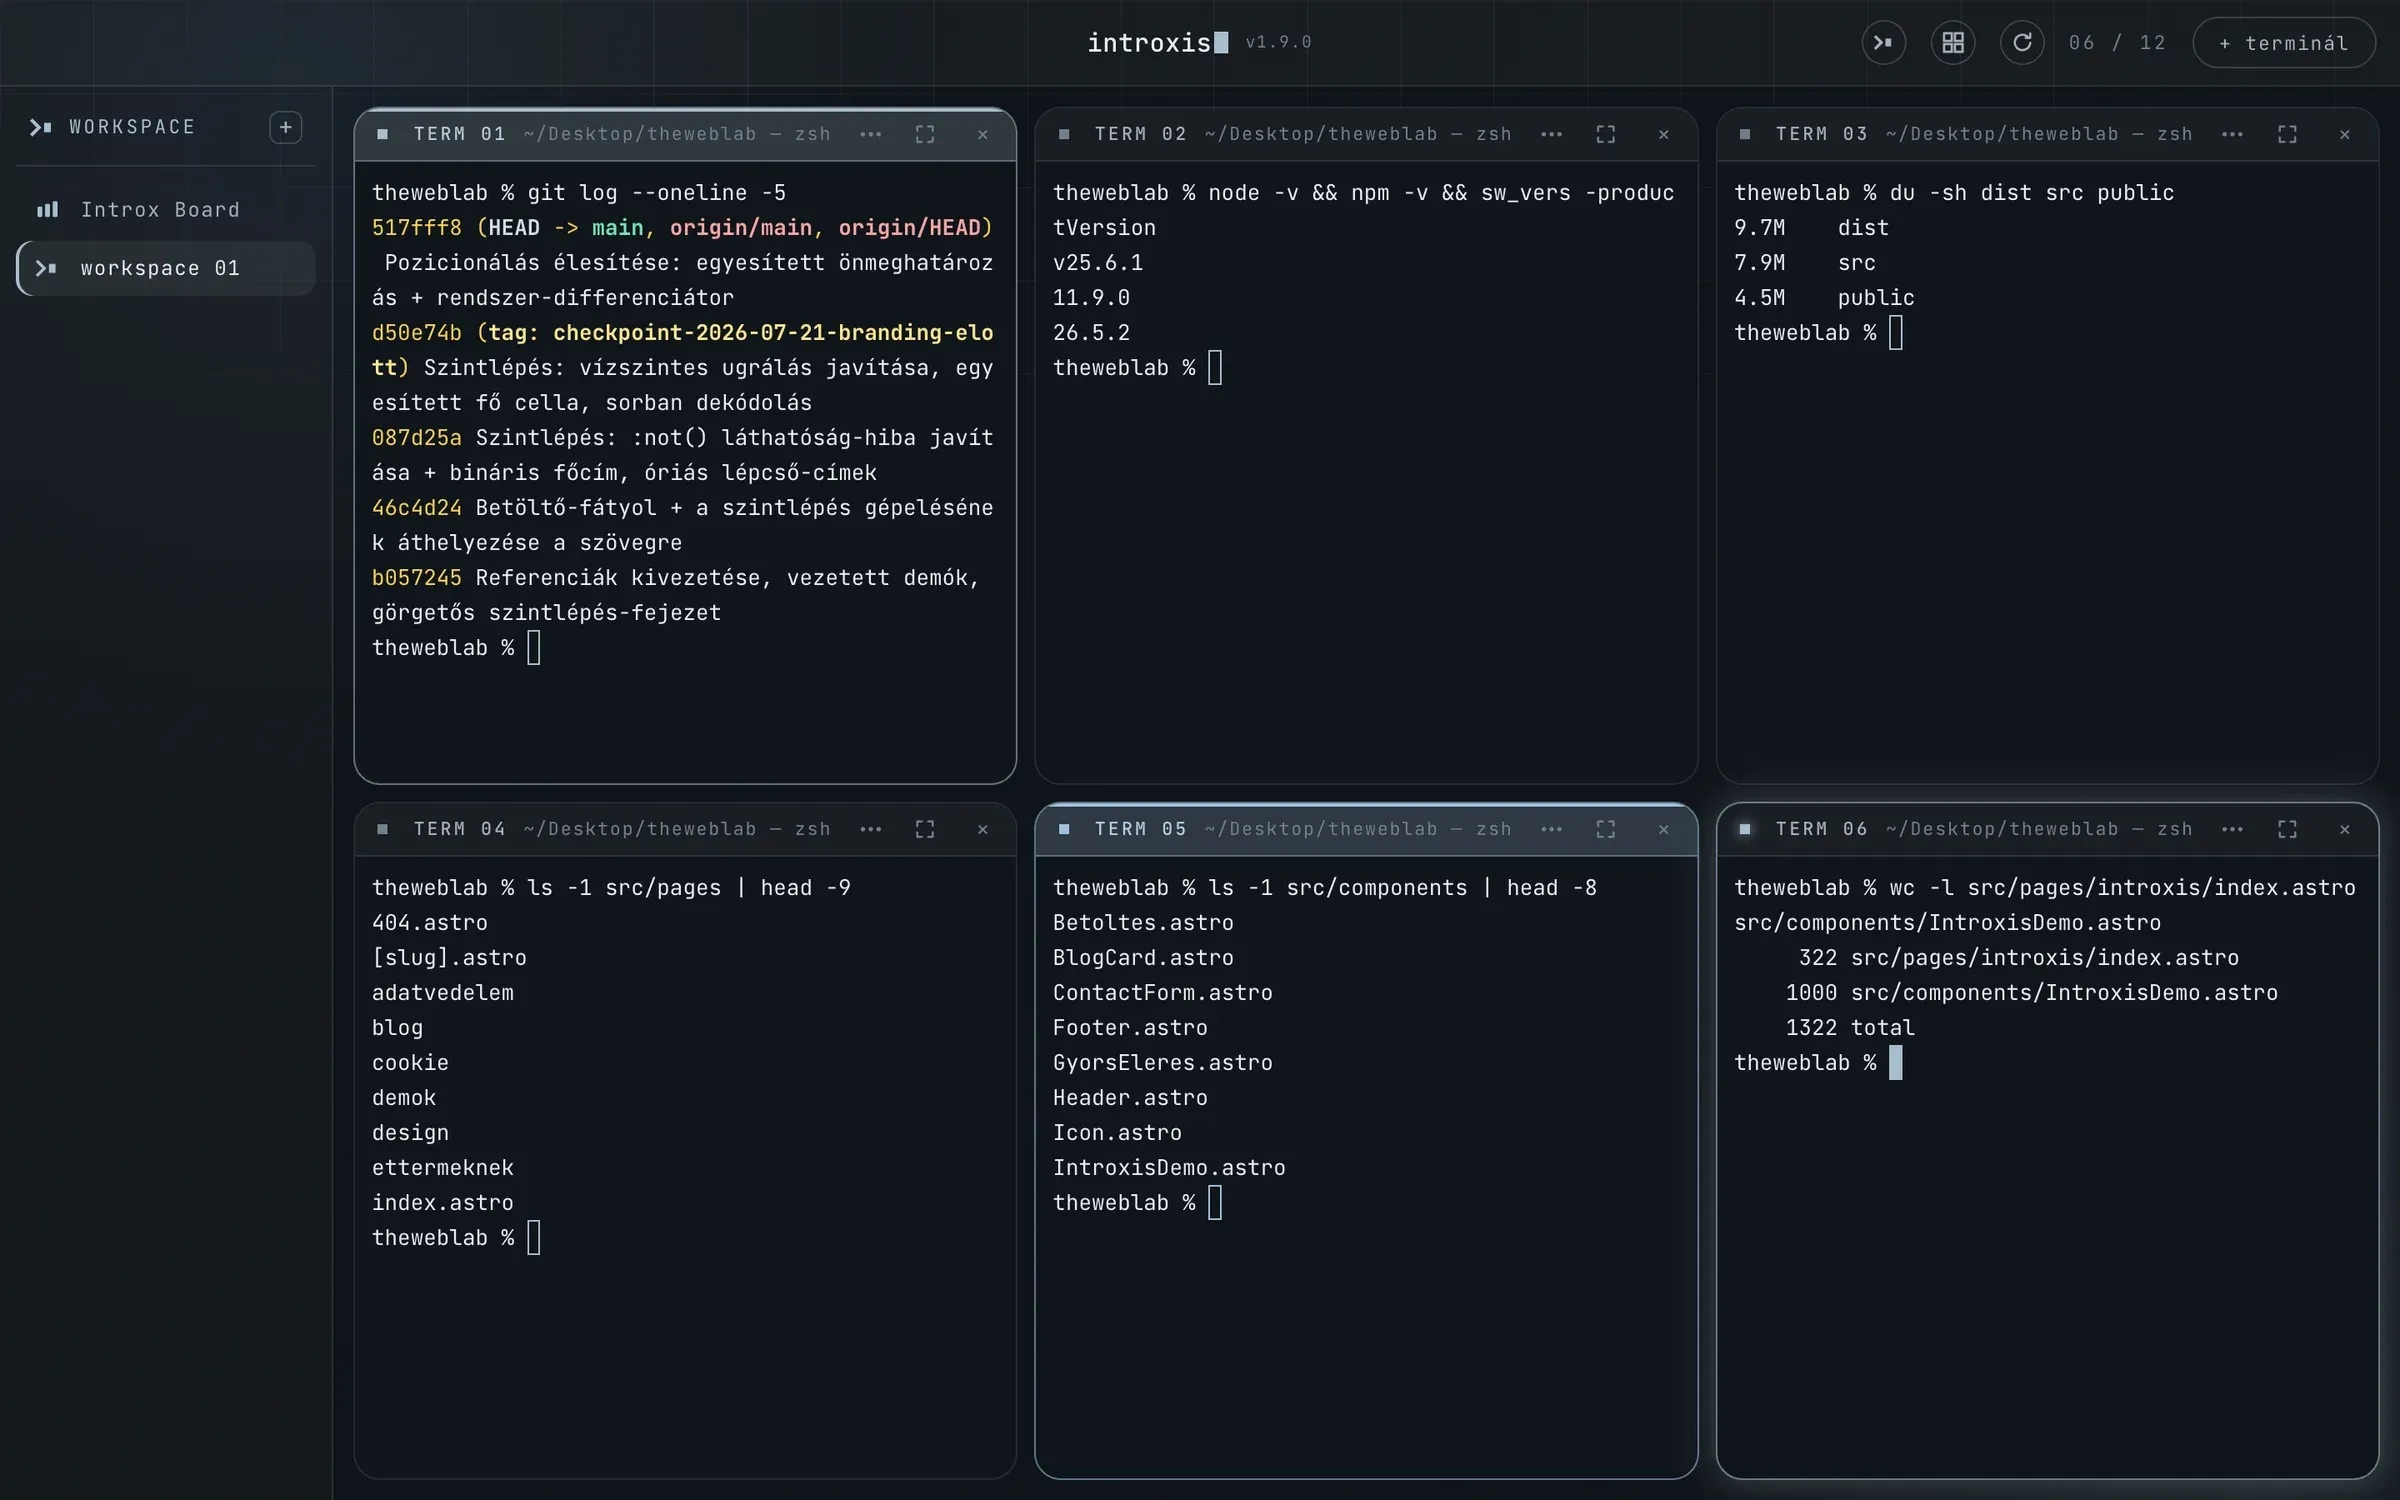Maximize TERM 02 with fullscreen icon
The image size is (2400, 1500).
pos(1606,134)
